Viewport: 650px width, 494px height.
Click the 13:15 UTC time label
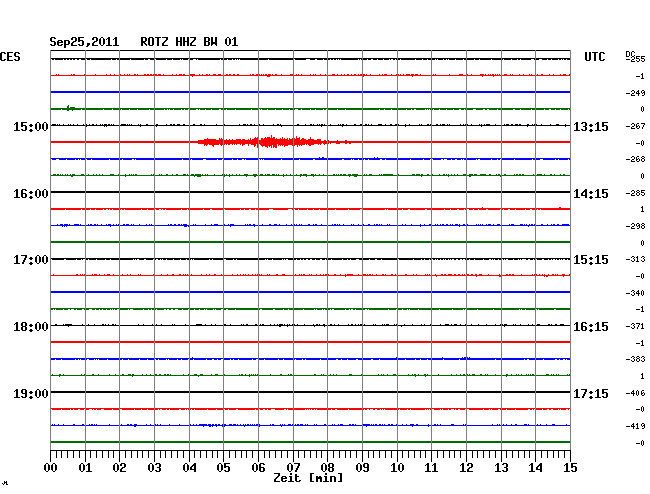tap(591, 126)
